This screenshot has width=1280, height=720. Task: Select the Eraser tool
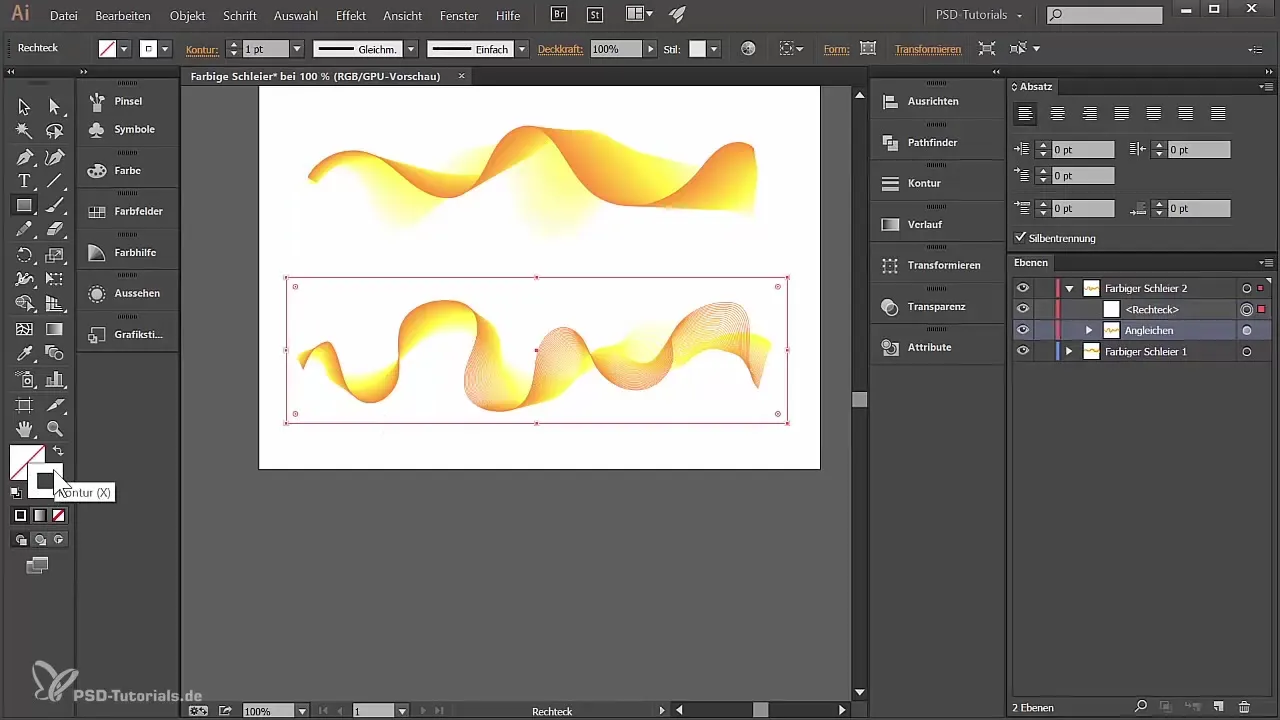click(x=55, y=230)
